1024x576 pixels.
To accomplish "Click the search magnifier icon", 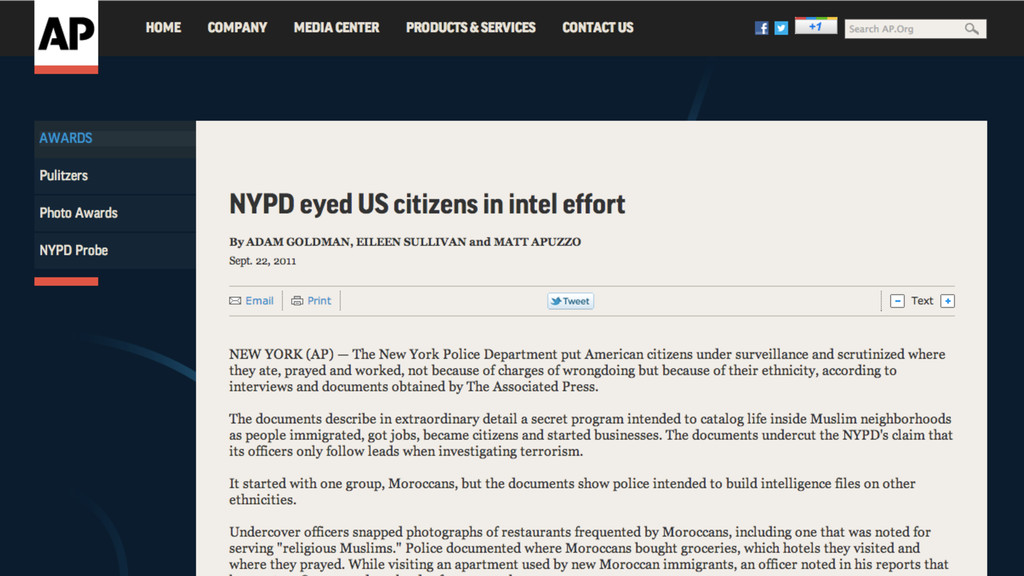I will tap(972, 29).
